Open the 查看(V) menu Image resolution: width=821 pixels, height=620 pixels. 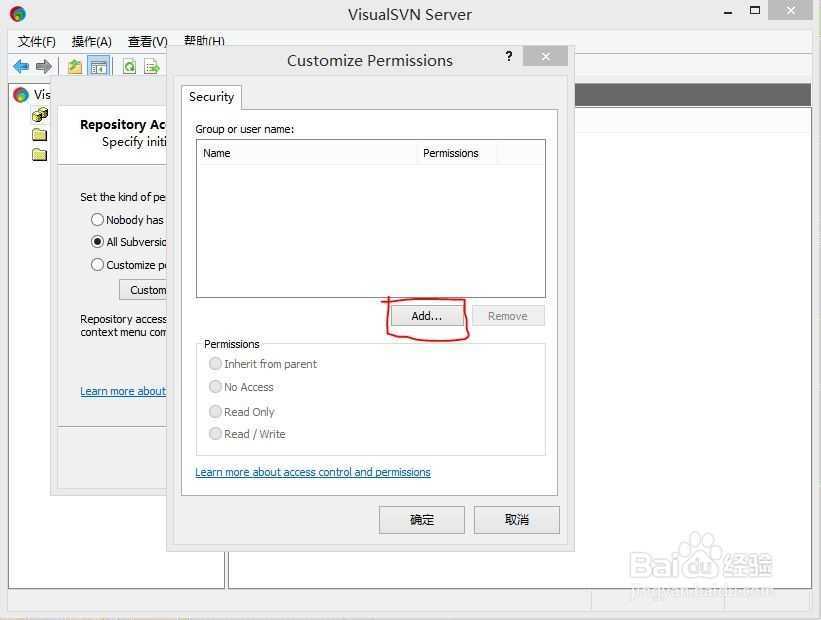click(x=148, y=42)
